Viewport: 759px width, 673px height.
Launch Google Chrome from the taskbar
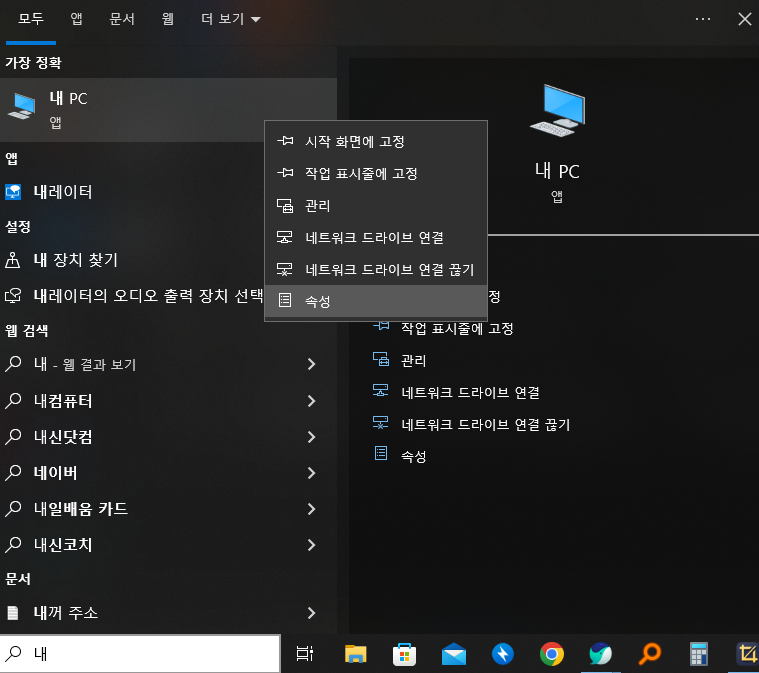point(552,654)
